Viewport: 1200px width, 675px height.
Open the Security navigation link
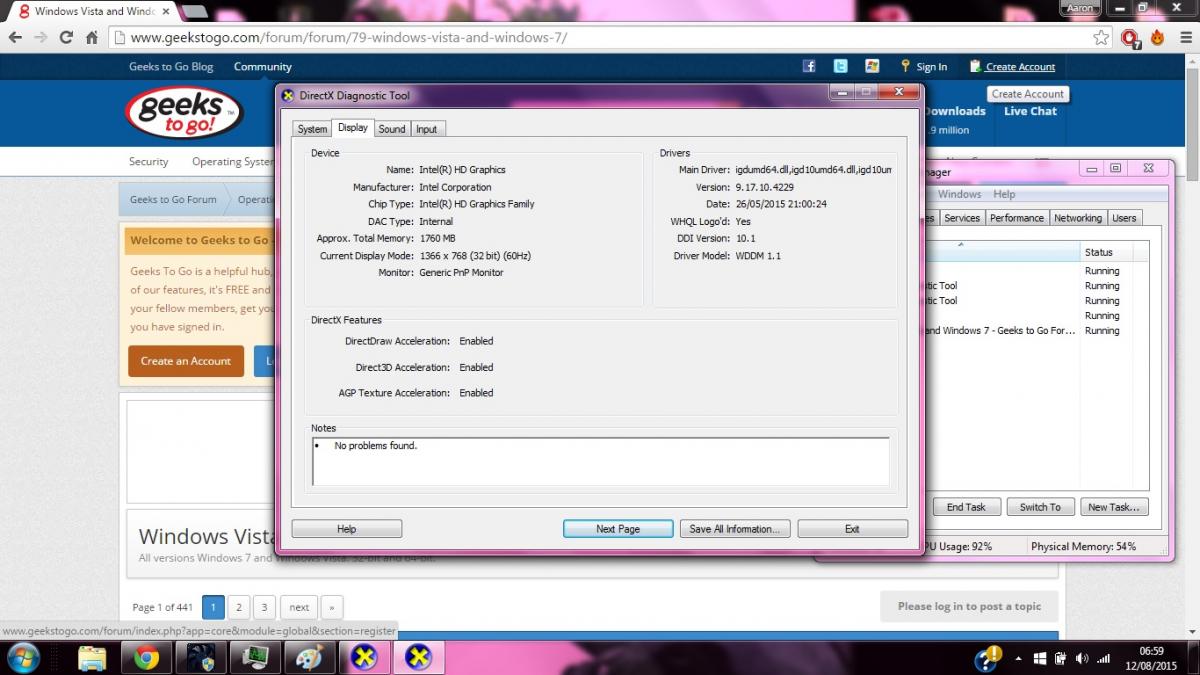(x=149, y=161)
